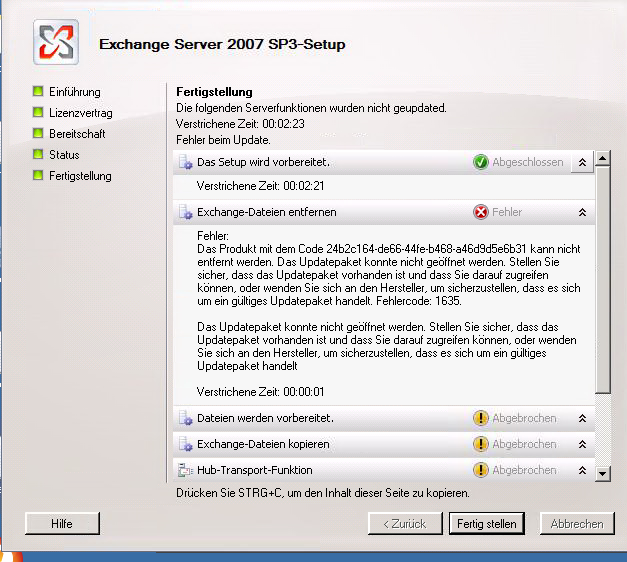Click the Fertig stellen button
The height and width of the screenshot is (562, 627).
tap(487, 524)
